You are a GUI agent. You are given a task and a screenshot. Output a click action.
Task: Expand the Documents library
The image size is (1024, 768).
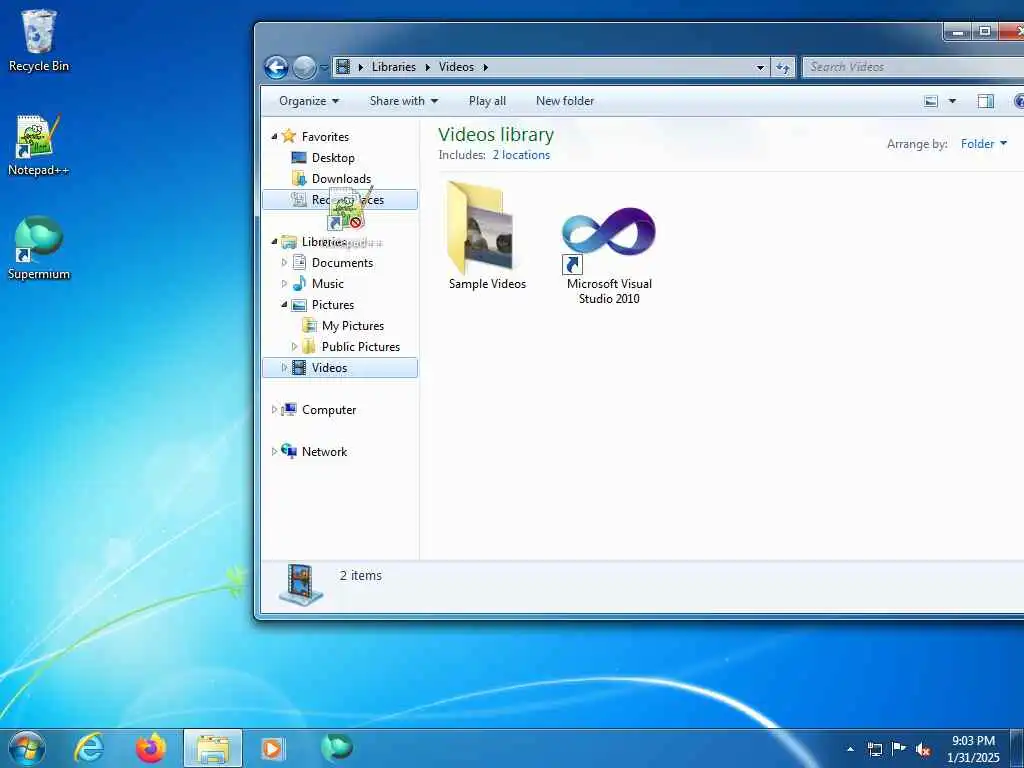(x=284, y=263)
